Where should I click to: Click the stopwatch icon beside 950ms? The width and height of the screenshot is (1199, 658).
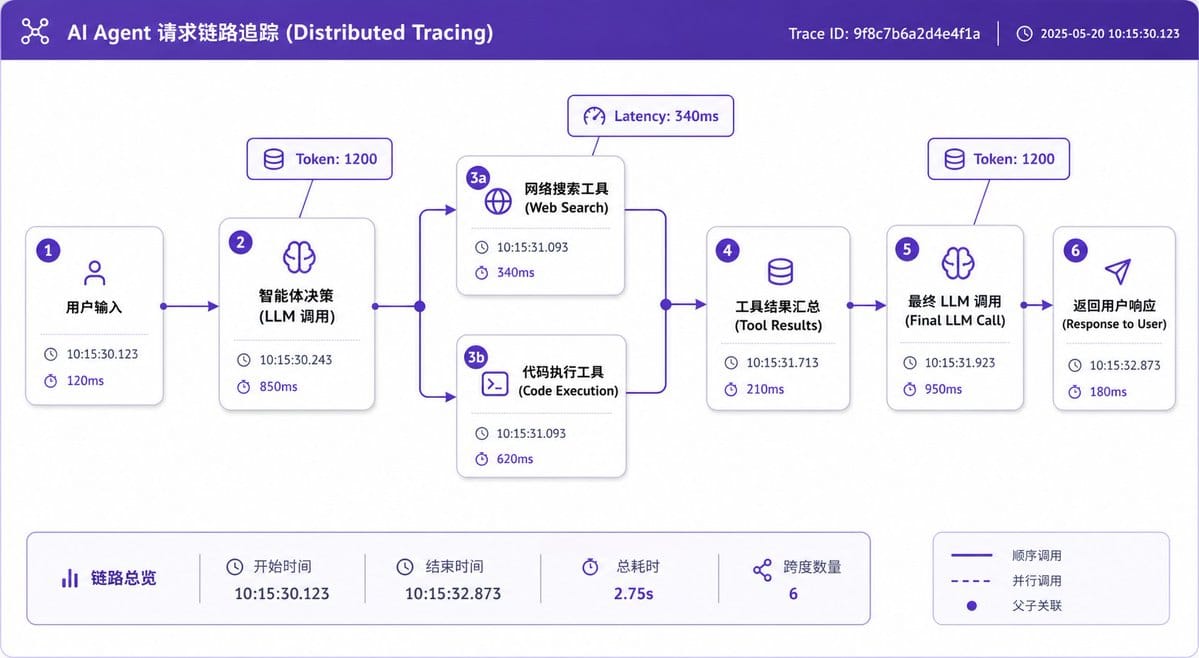909,389
